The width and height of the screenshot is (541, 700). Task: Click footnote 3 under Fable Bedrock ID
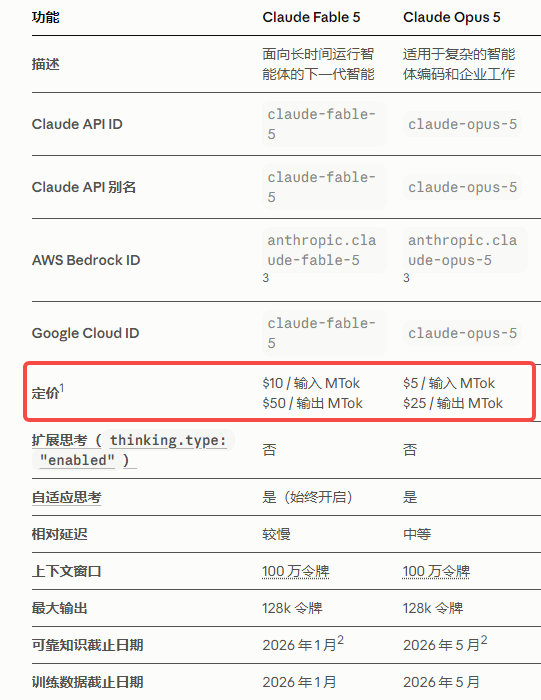click(x=266, y=278)
